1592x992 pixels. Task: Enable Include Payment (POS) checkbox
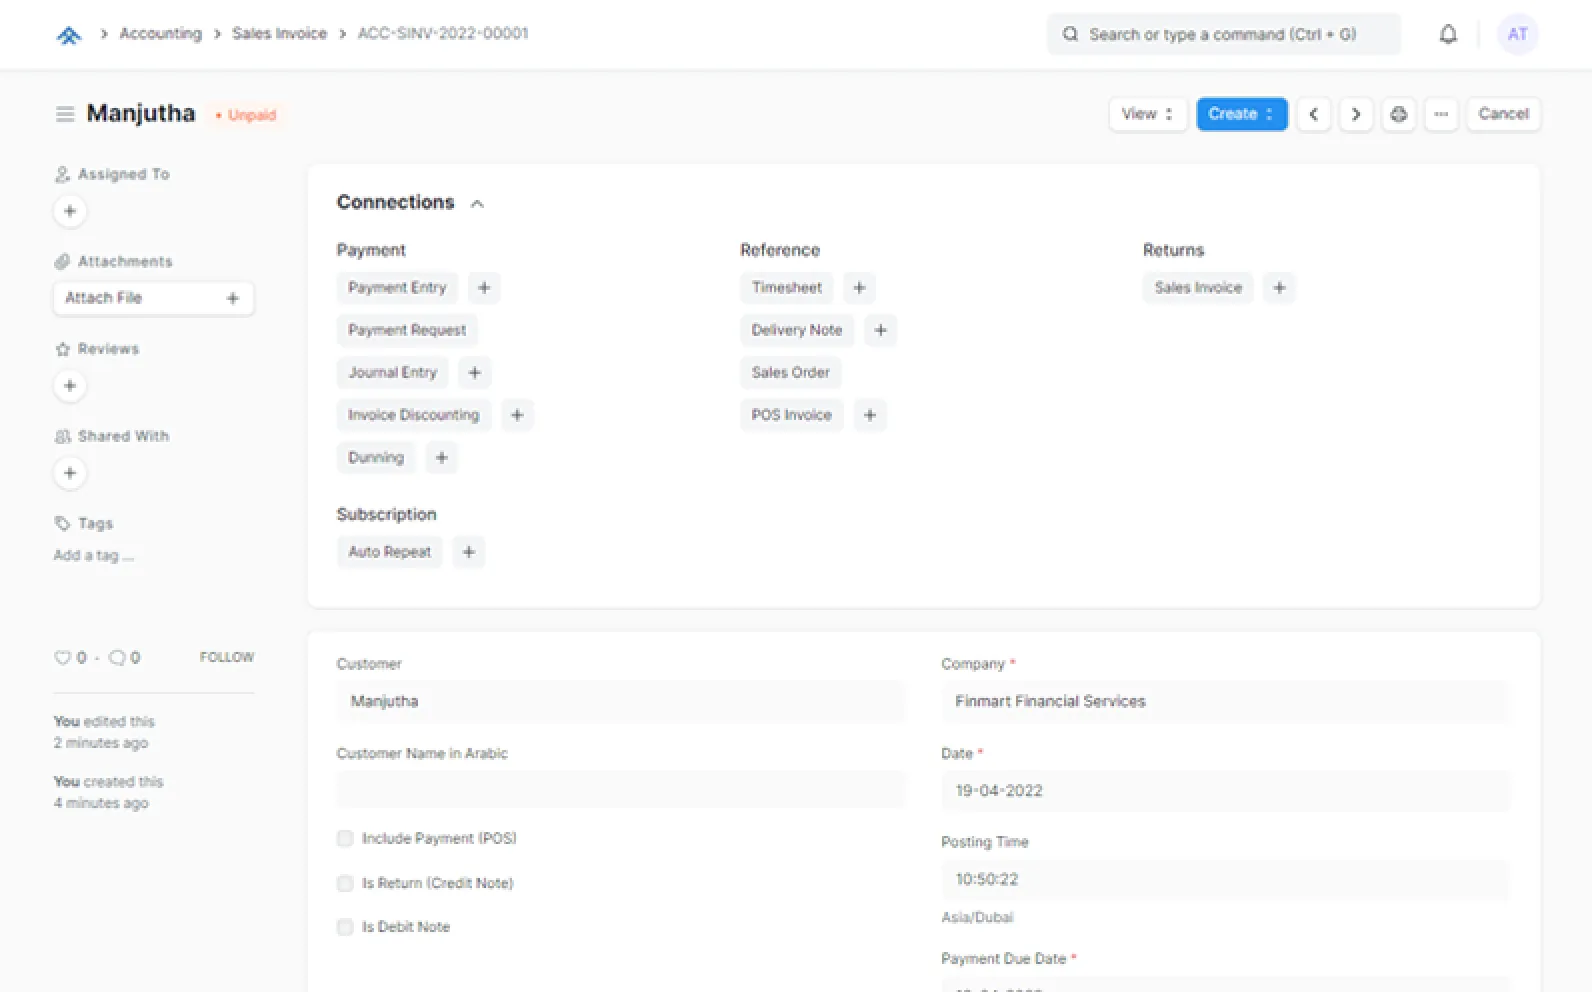click(345, 839)
